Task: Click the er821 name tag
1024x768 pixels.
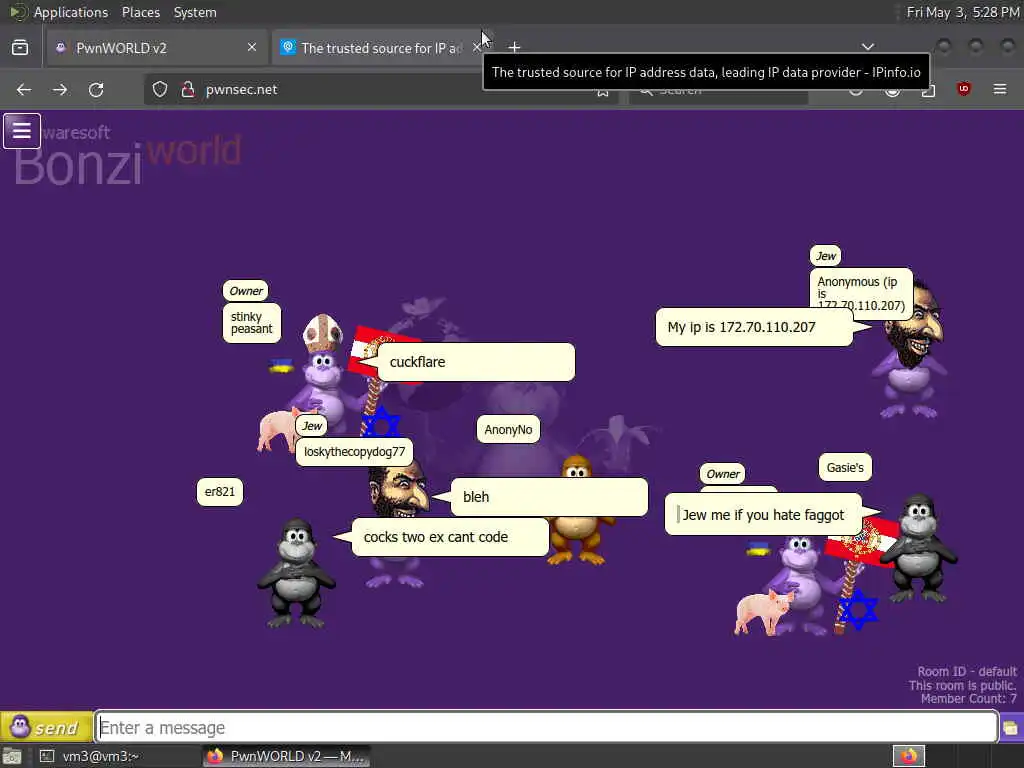Action: pyautogui.click(x=219, y=492)
